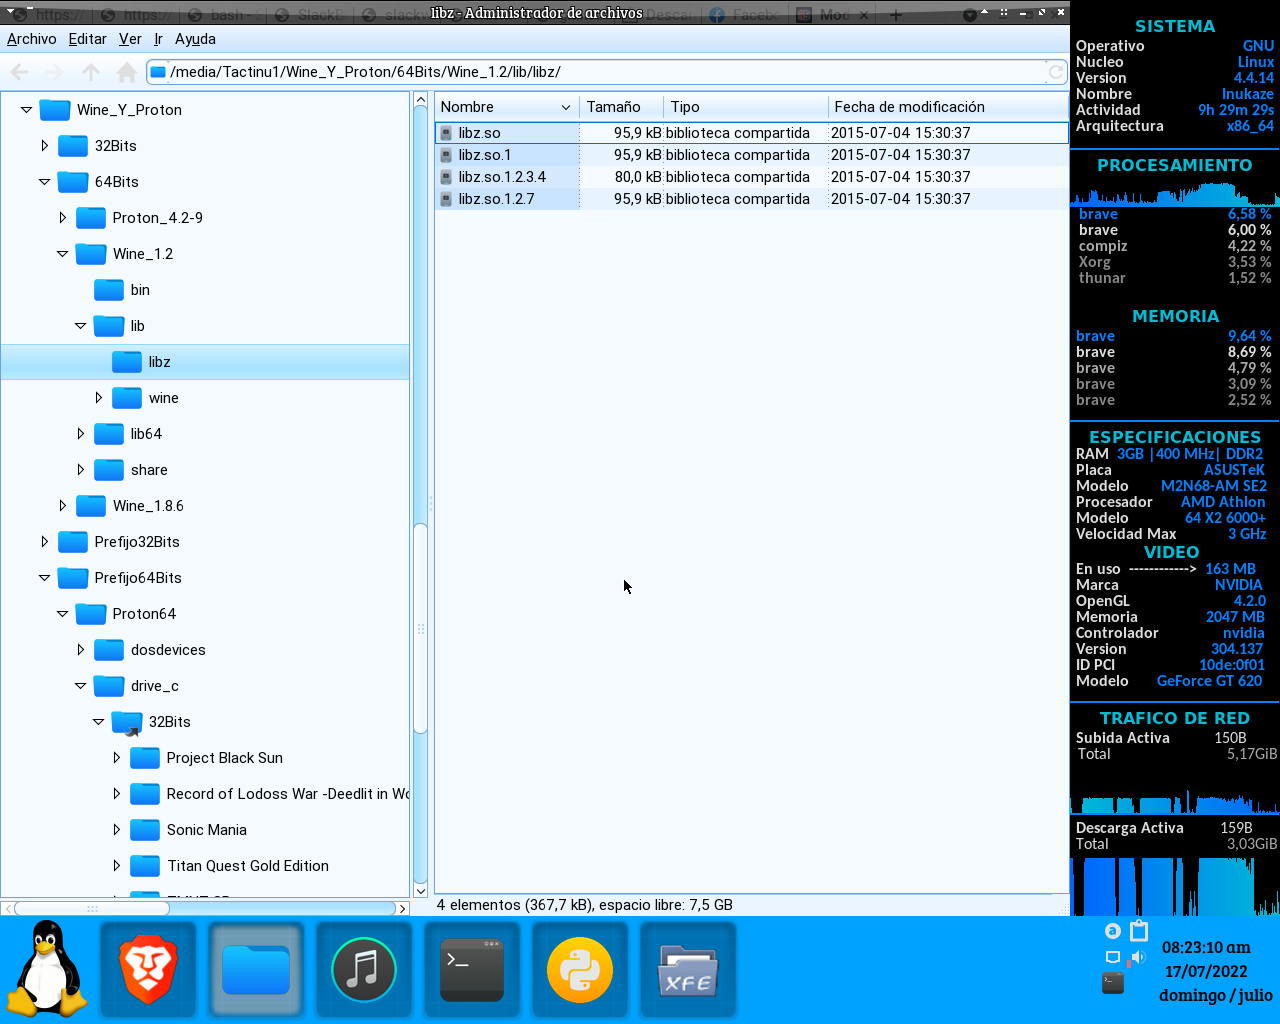The height and width of the screenshot is (1024, 1280).
Task: Click the small terminal tray icon
Action: 1113,983
